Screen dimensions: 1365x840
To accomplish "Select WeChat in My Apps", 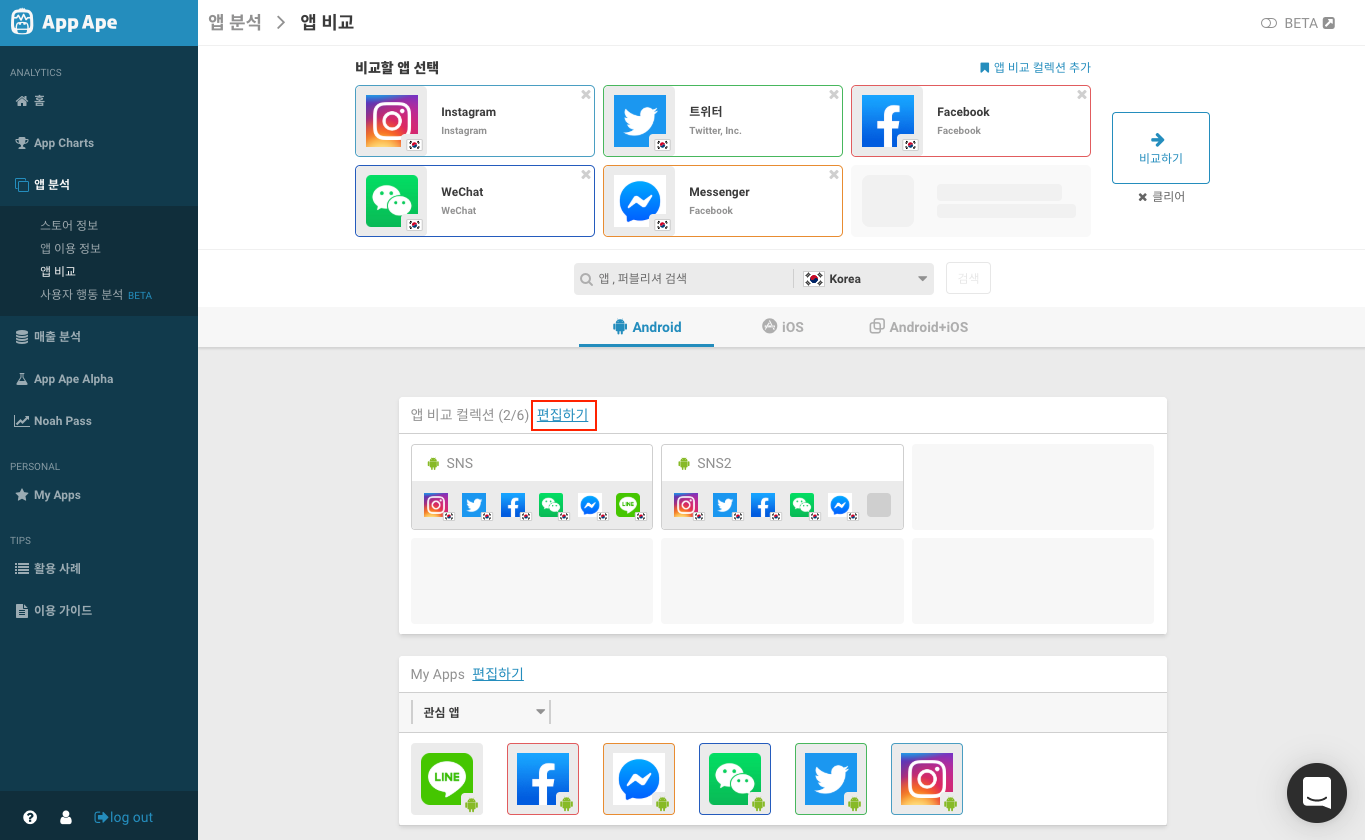I will (735, 779).
